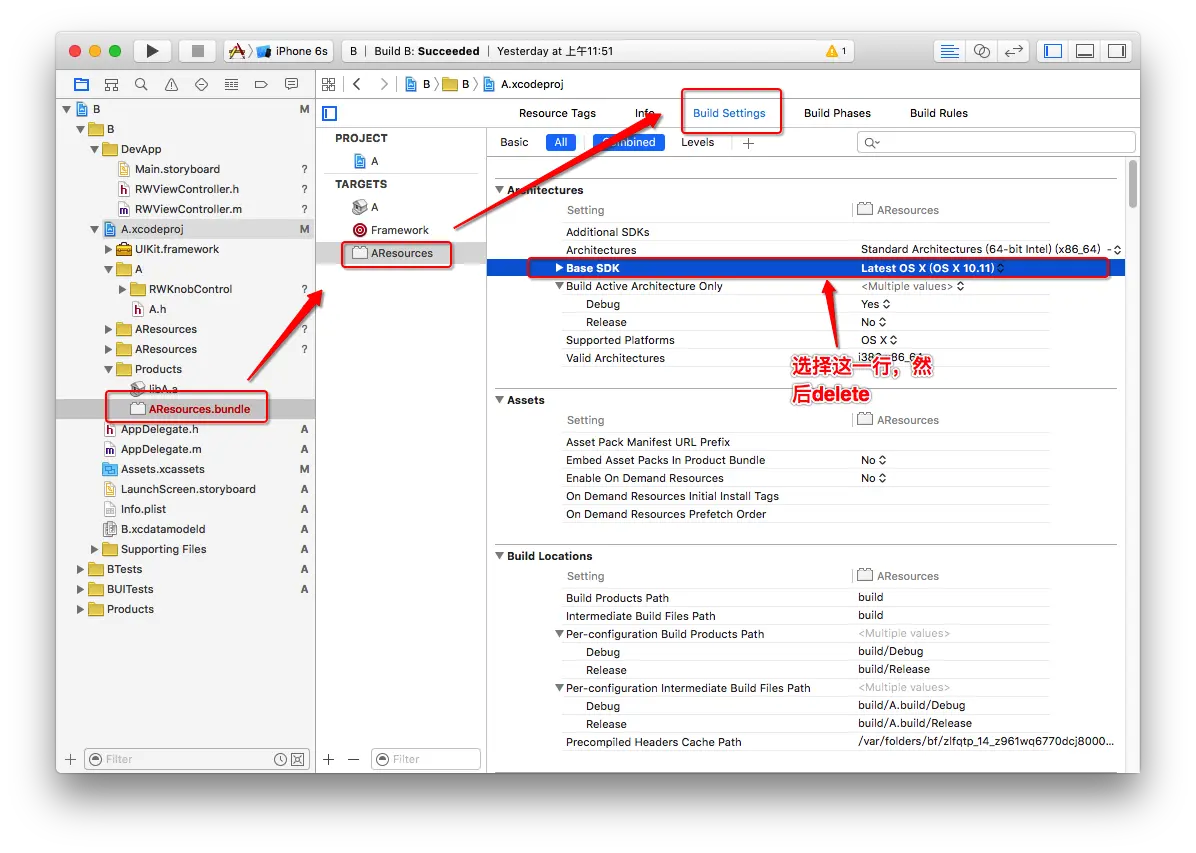
Task: Open the breakpoint navigator icon
Action: point(261,84)
